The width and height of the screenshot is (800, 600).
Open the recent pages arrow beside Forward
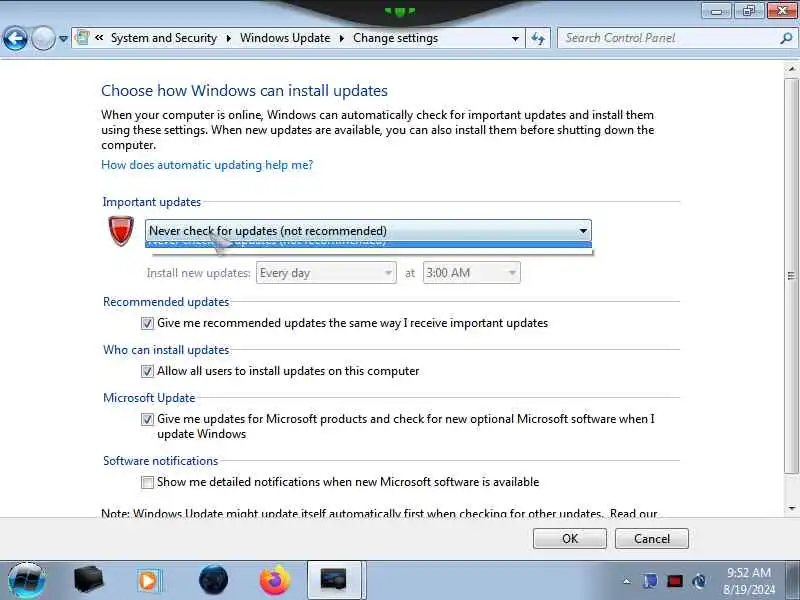click(63, 39)
